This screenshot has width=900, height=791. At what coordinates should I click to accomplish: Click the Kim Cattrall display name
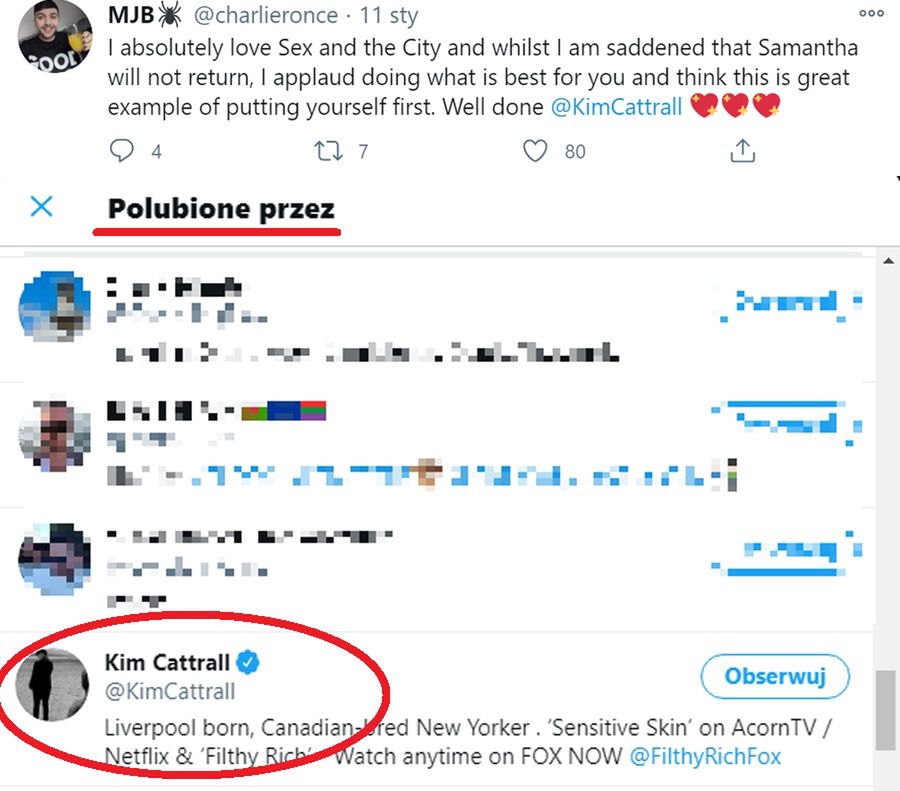167,662
